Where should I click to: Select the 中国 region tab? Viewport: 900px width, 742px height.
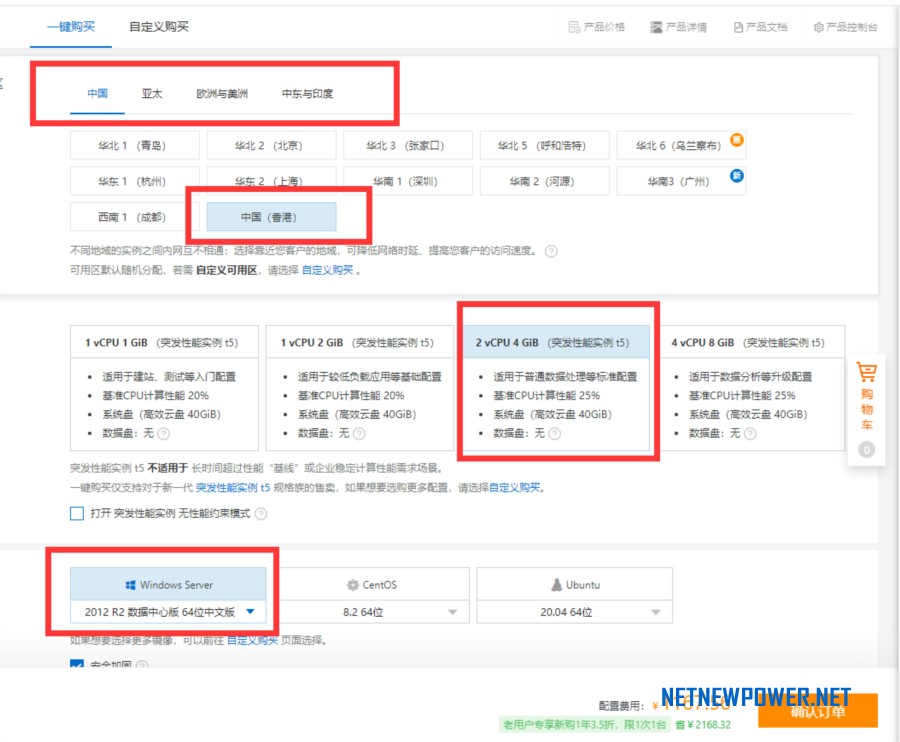(98, 94)
